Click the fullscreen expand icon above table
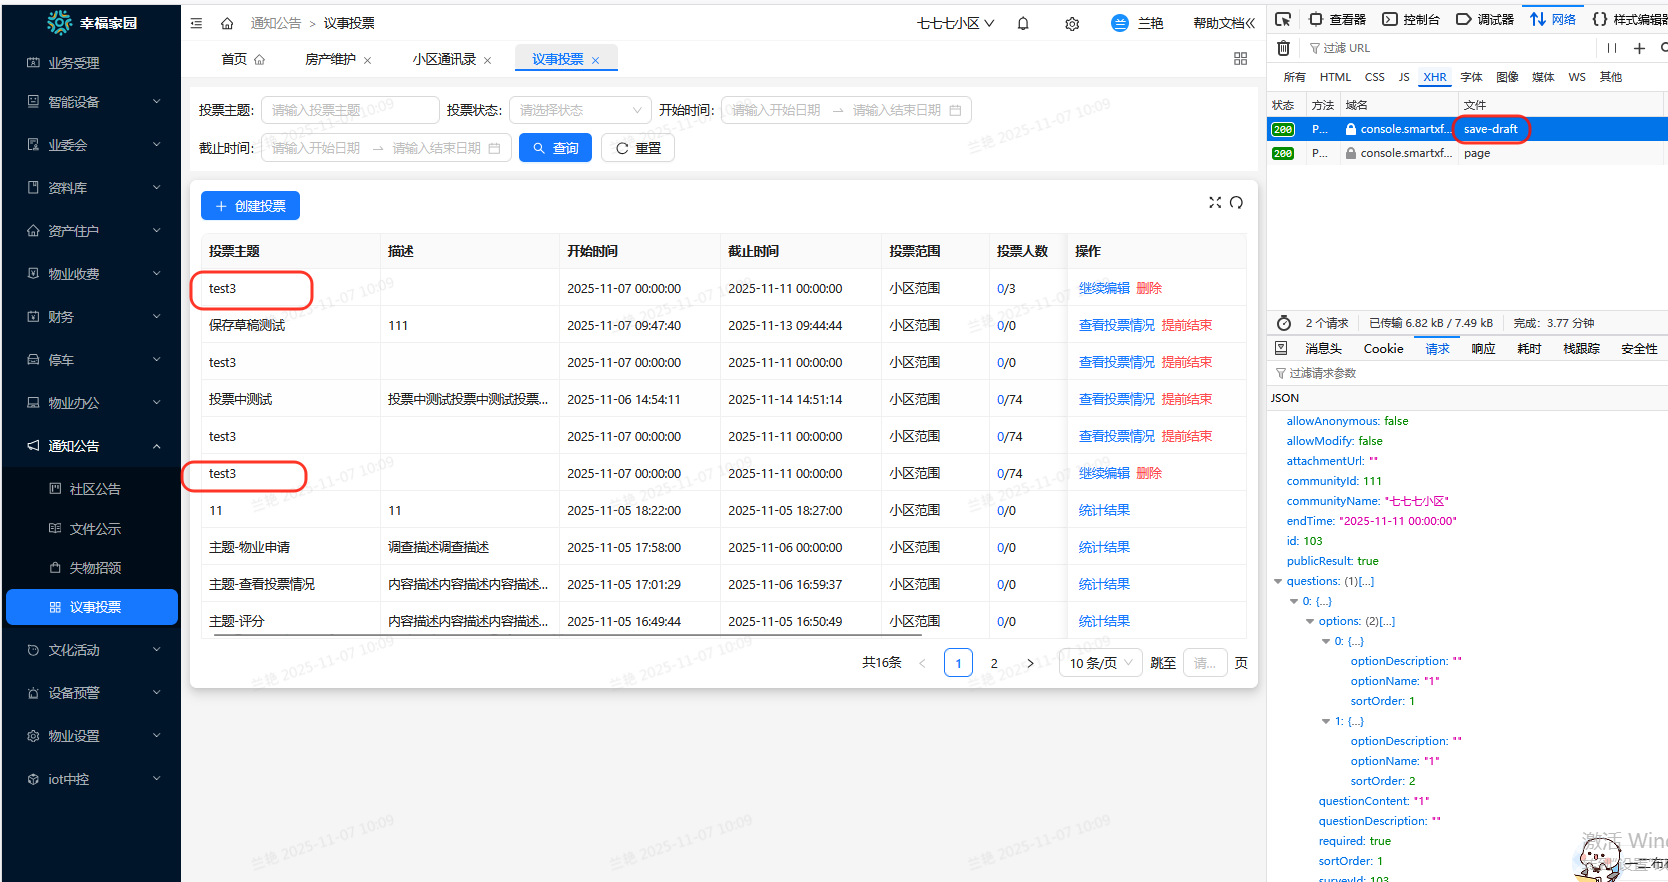 pyautogui.click(x=1215, y=202)
